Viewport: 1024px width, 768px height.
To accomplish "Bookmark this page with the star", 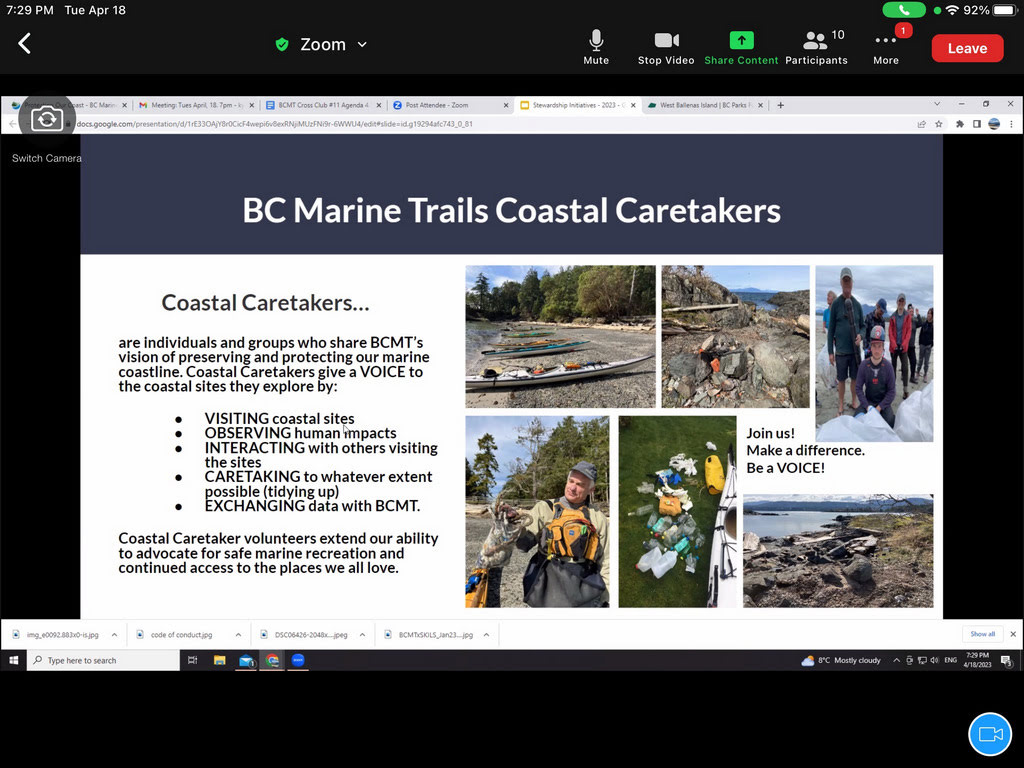I will (938, 124).
